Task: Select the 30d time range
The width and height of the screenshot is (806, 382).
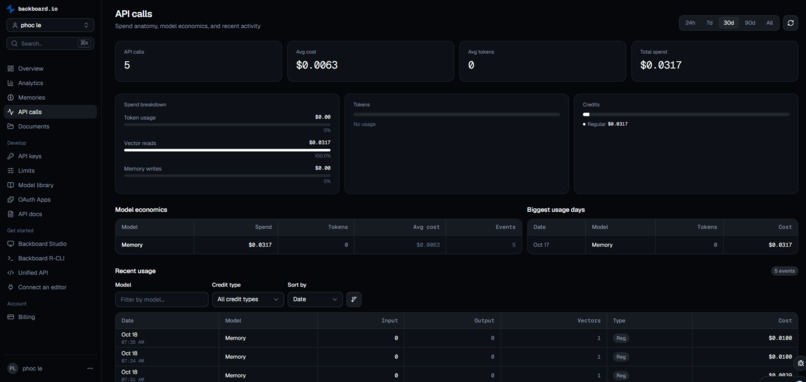Action: (x=729, y=23)
